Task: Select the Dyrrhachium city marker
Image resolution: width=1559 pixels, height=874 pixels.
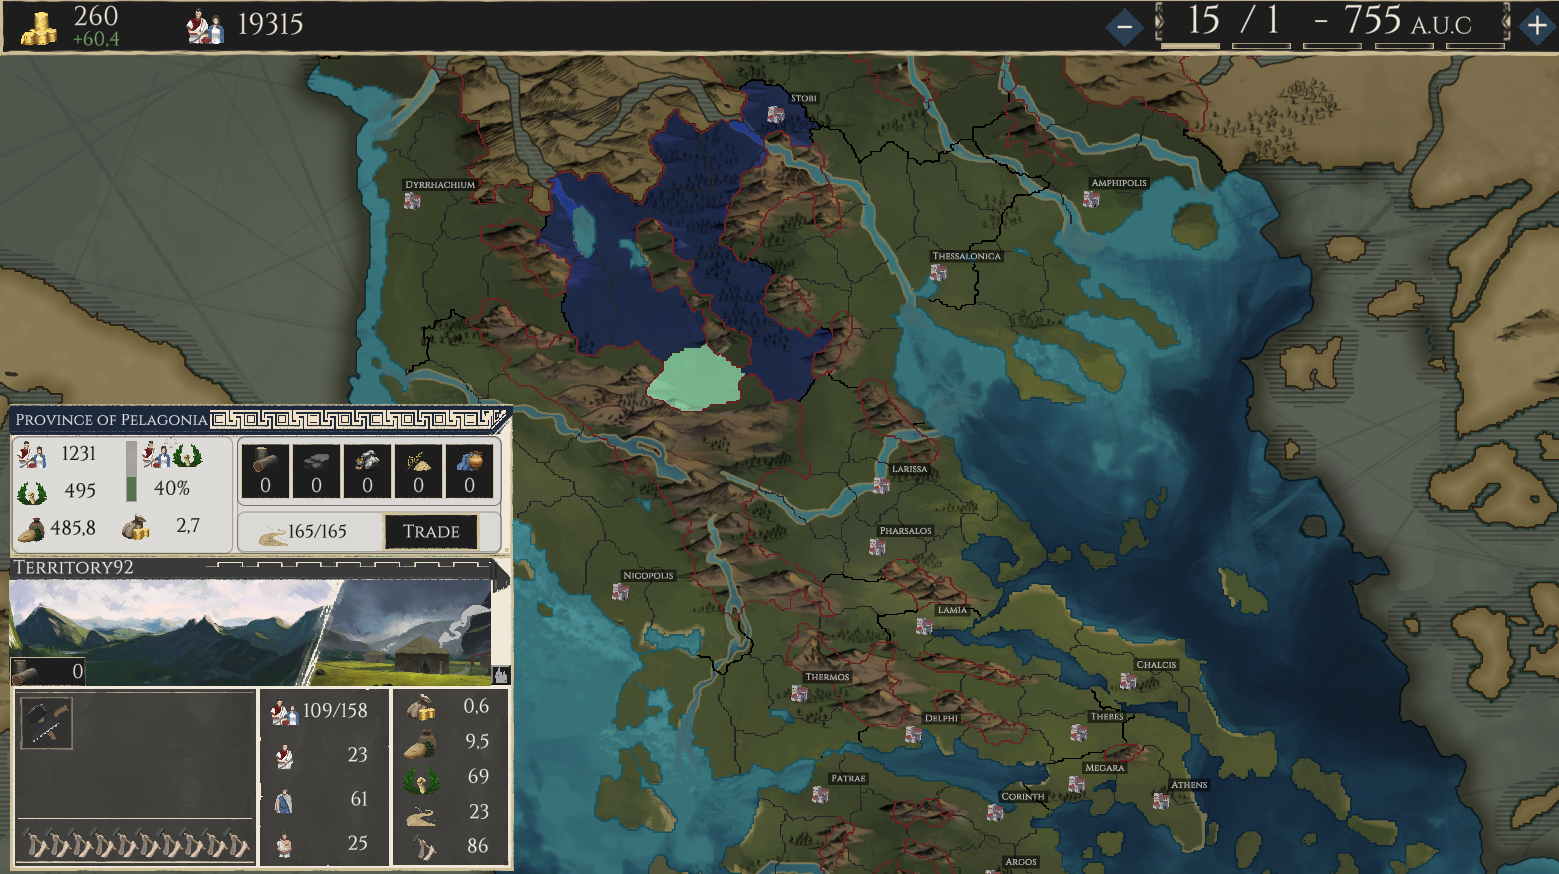Action: coord(412,200)
